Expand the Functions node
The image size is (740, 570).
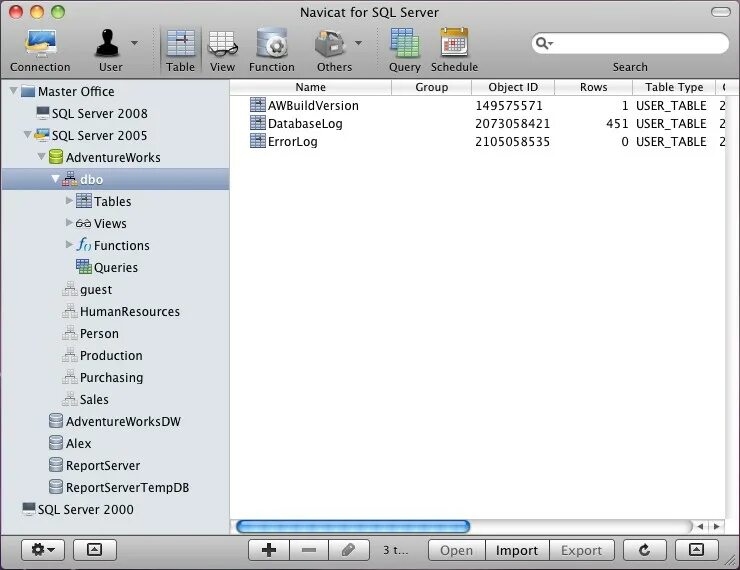click(x=69, y=244)
